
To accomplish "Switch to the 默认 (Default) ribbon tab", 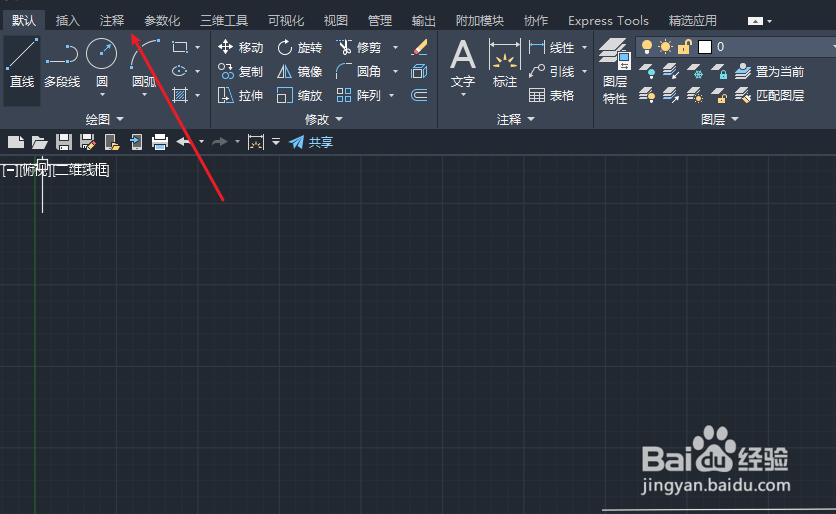I will pyautogui.click(x=24, y=21).
